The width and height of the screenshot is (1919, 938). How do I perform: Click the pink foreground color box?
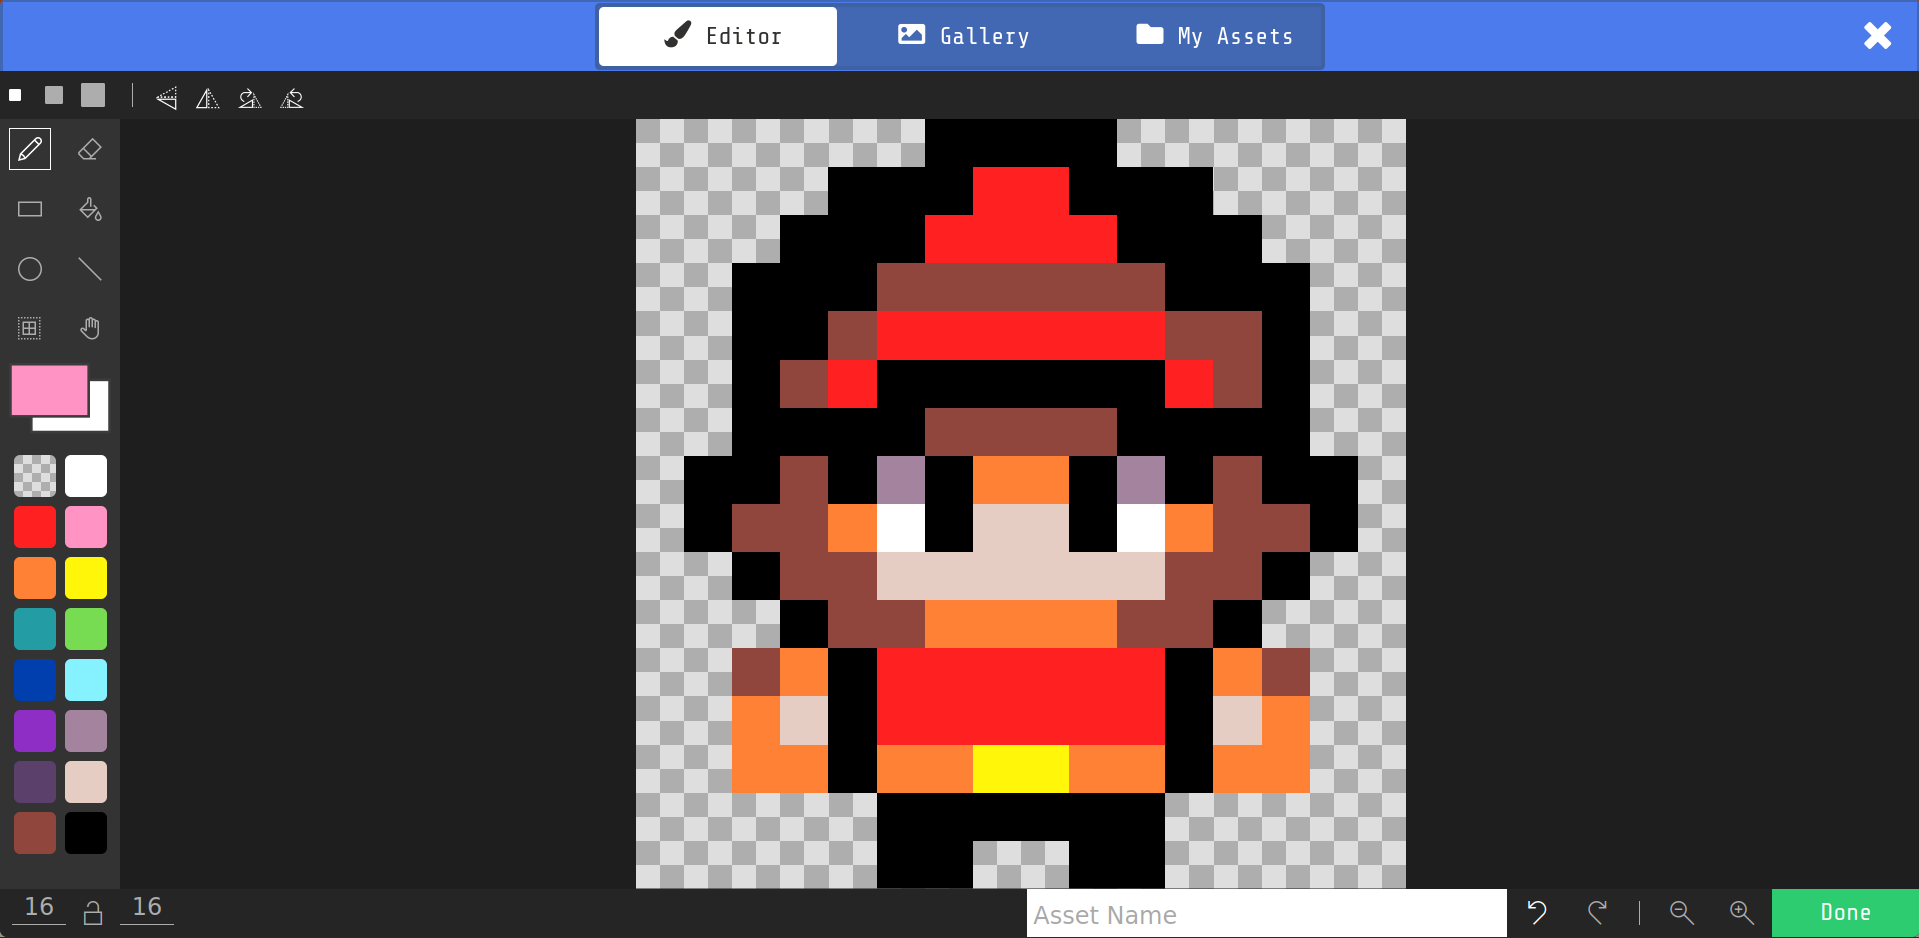[49, 390]
